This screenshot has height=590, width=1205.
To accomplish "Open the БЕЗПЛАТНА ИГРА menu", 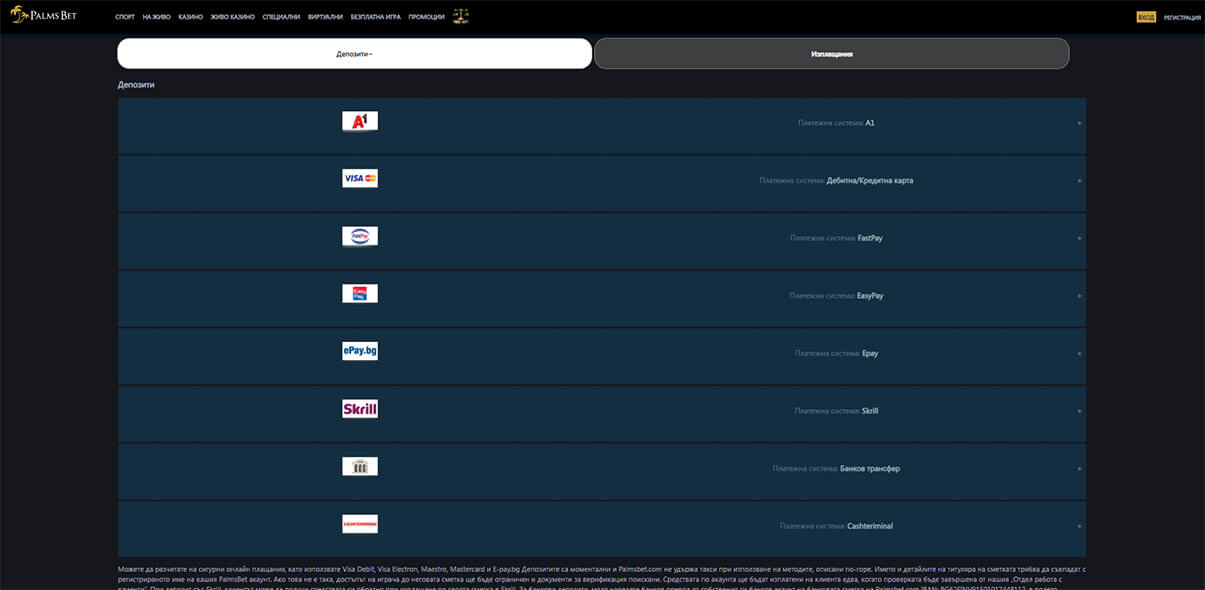I will point(377,17).
